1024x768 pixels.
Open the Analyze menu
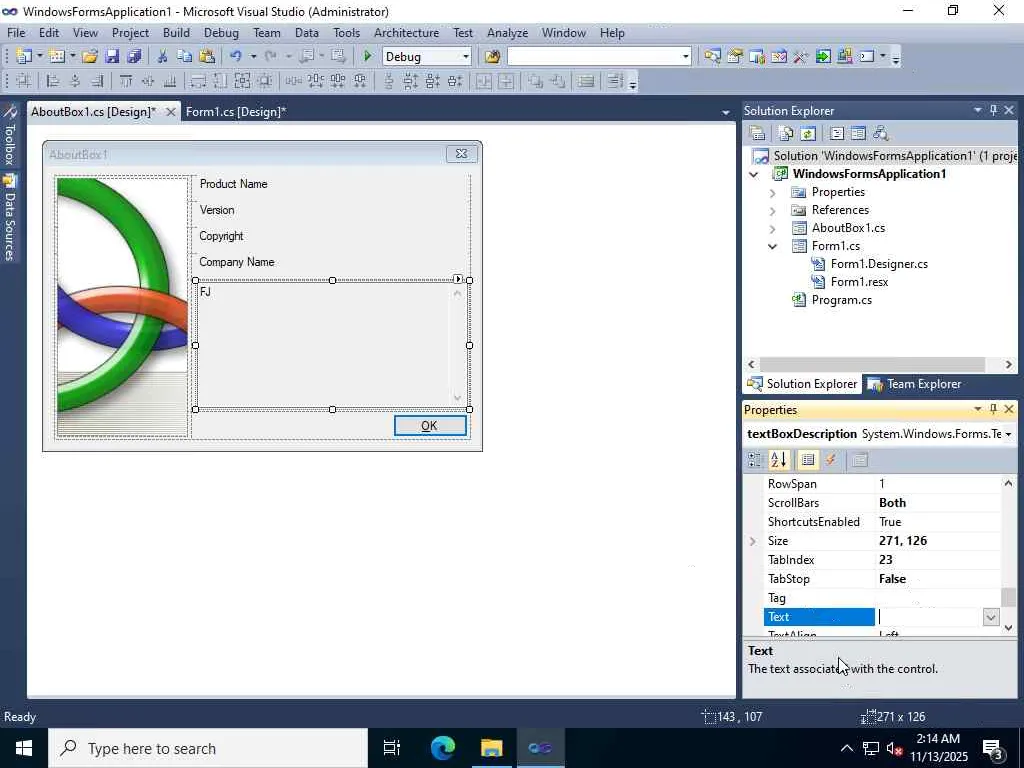(x=507, y=33)
